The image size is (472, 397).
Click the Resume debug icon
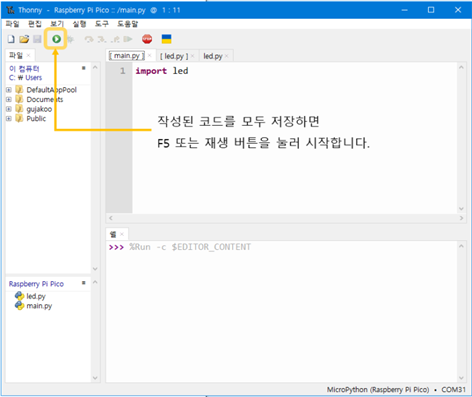[x=128, y=39]
